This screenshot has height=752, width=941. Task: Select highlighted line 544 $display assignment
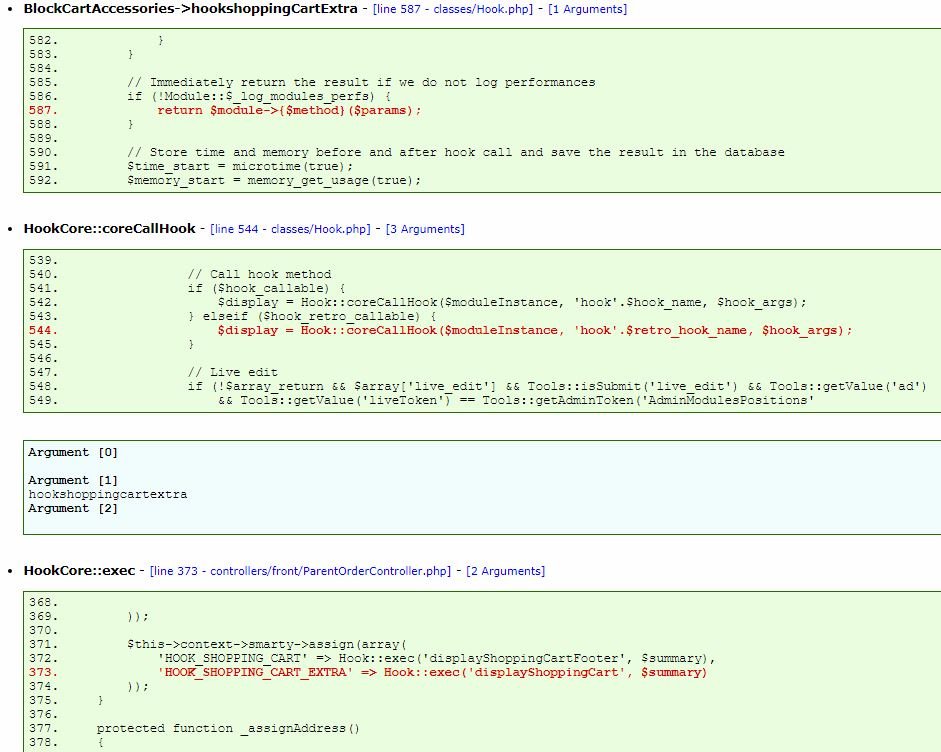click(535, 331)
